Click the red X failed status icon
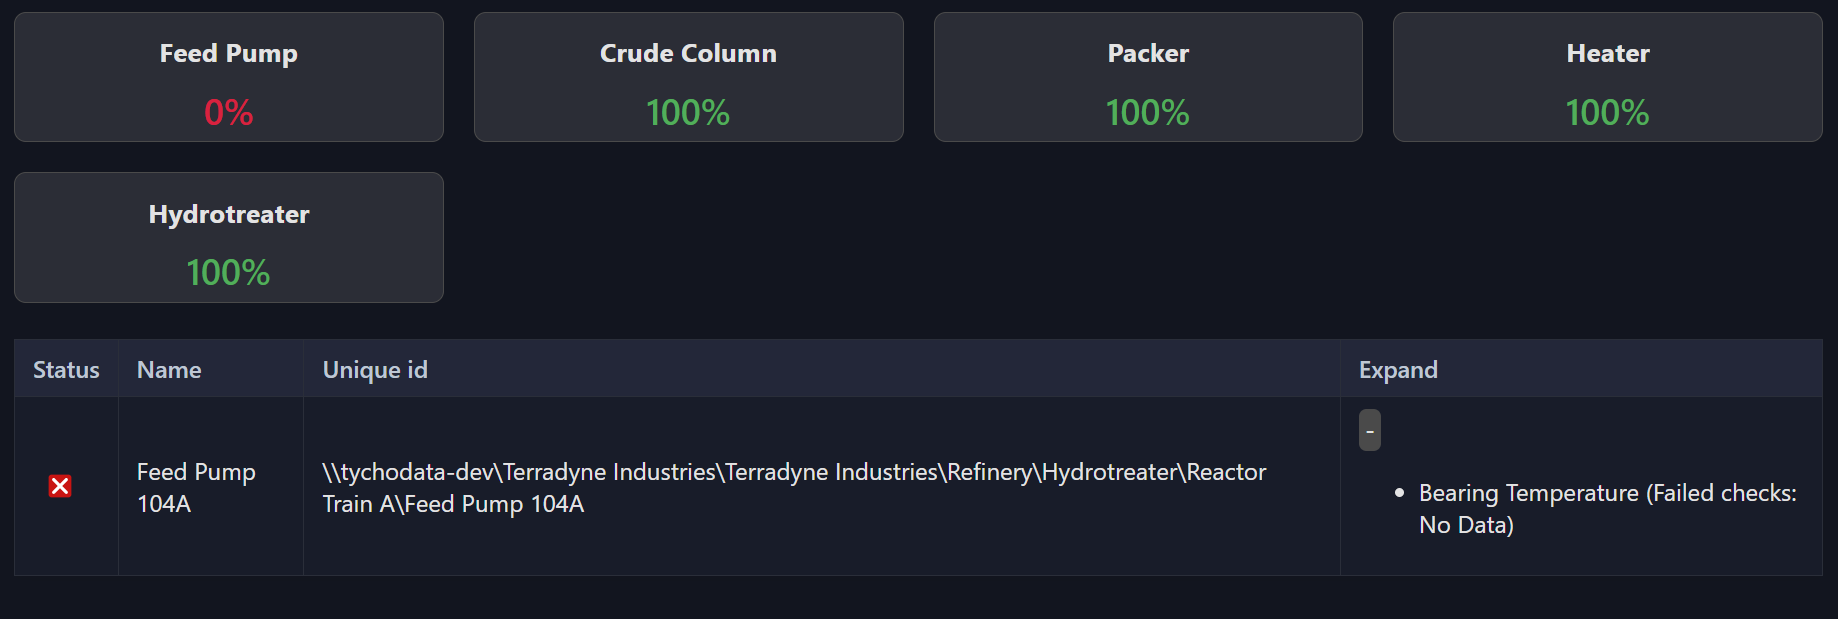Image resolution: width=1838 pixels, height=619 pixels. click(60, 486)
